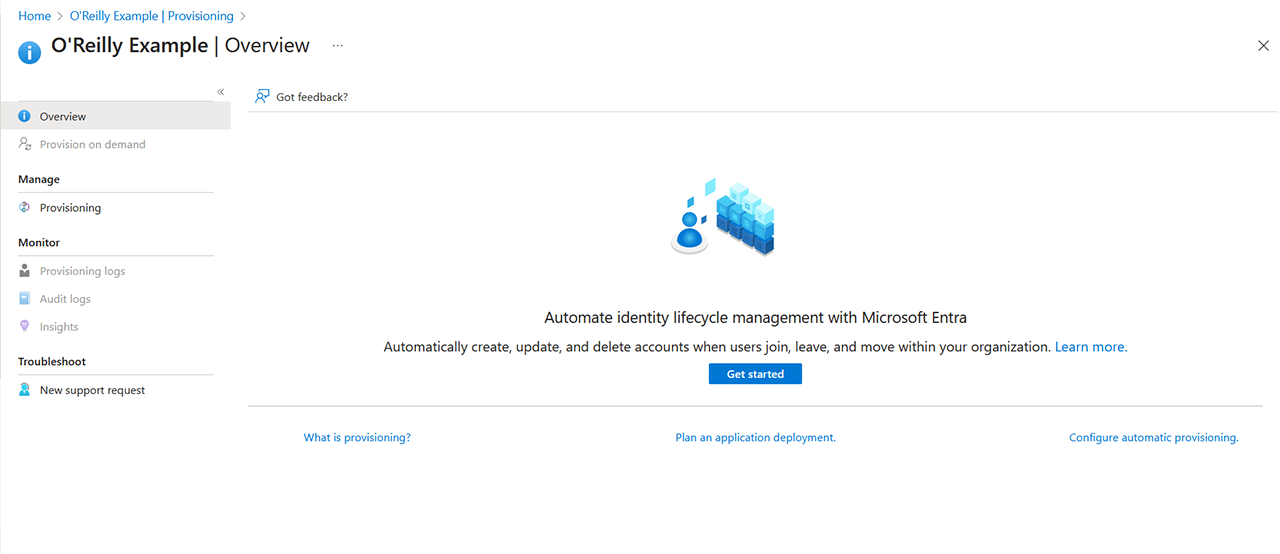Screen dimensions: 1280x554
Task: Click the blue info icon beside page title
Action: [x=30, y=52]
